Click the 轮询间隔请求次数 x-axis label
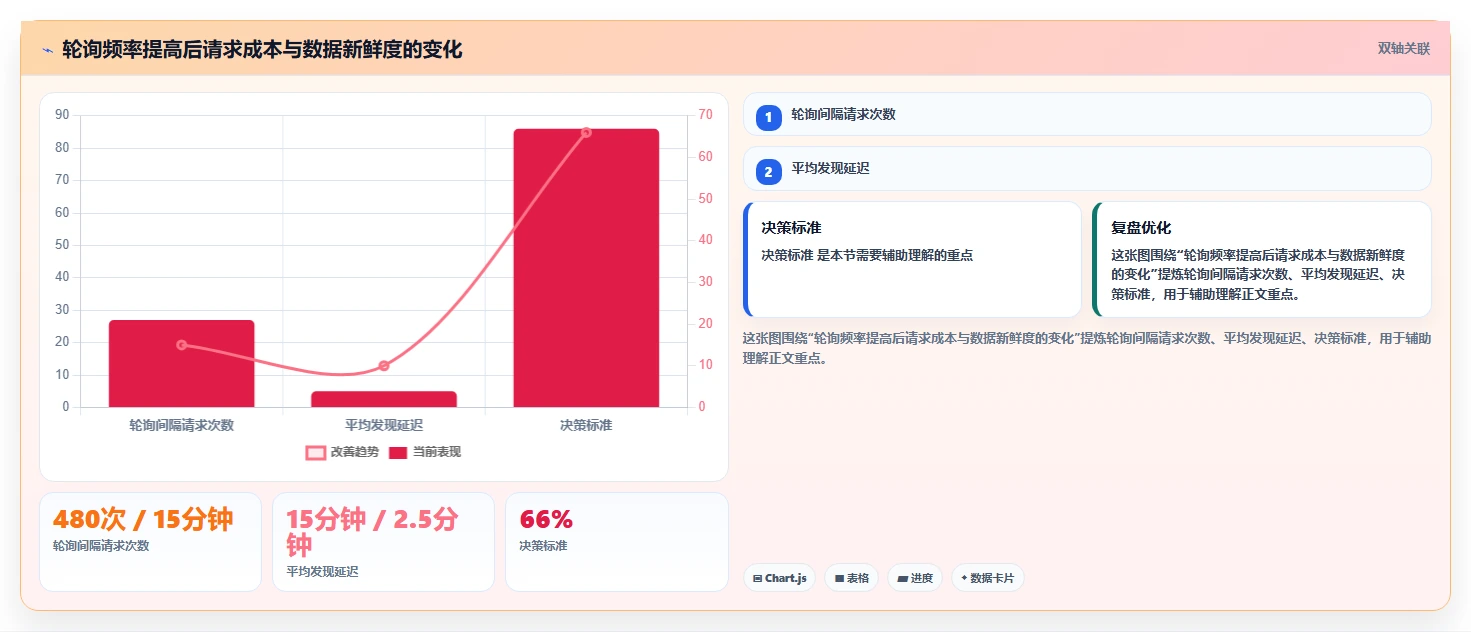Image resolution: width=1471 pixels, height=632 pixels. tap(182, 425)
